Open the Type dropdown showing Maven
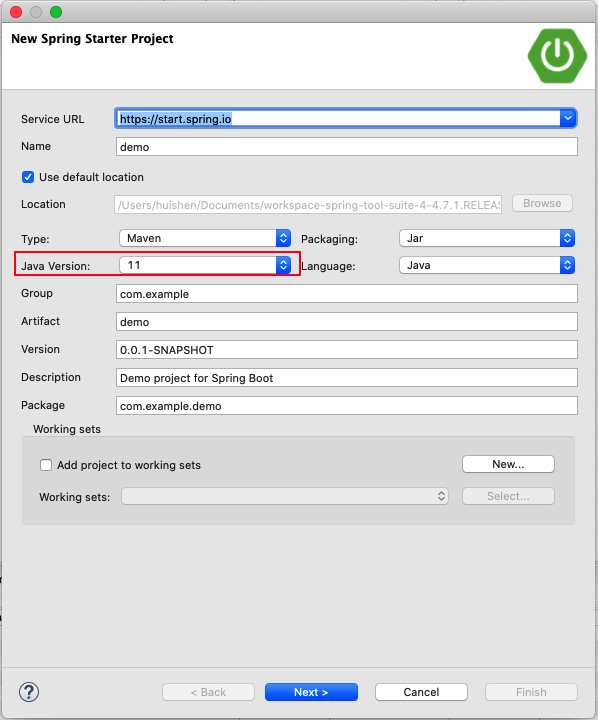The image size is (598, 720). (x=205, y=238)
